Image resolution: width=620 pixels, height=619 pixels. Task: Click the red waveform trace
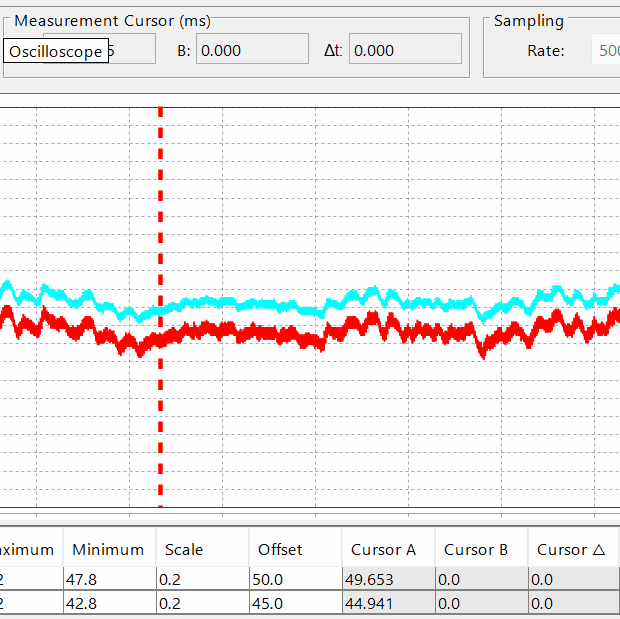pyautogui.click(x=250, y=332)
